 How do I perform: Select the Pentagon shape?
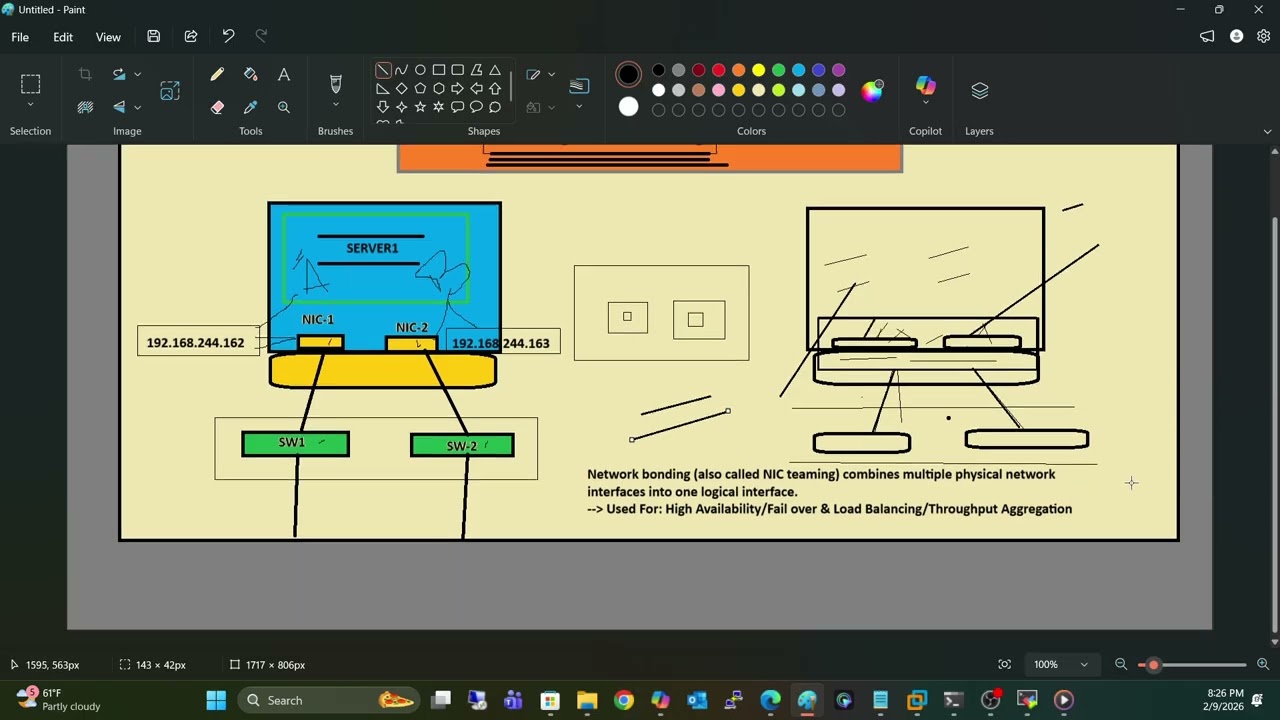[420, 88]
